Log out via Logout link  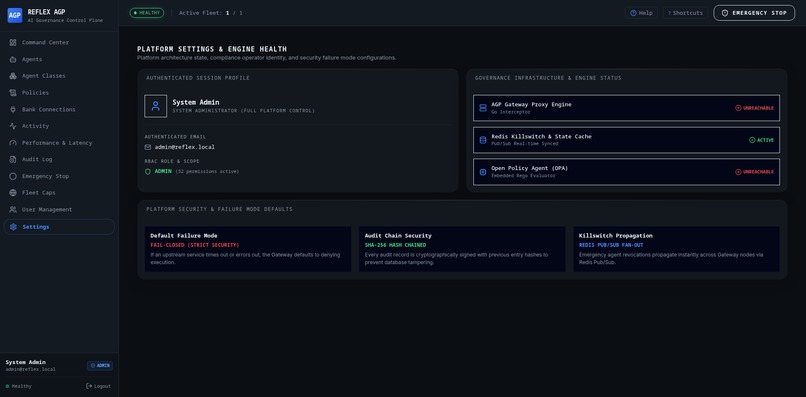tap(98, 386)
